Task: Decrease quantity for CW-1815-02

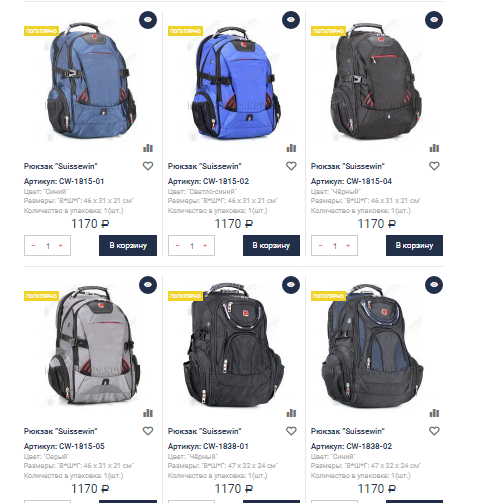Action: click(x=178, y=246)
